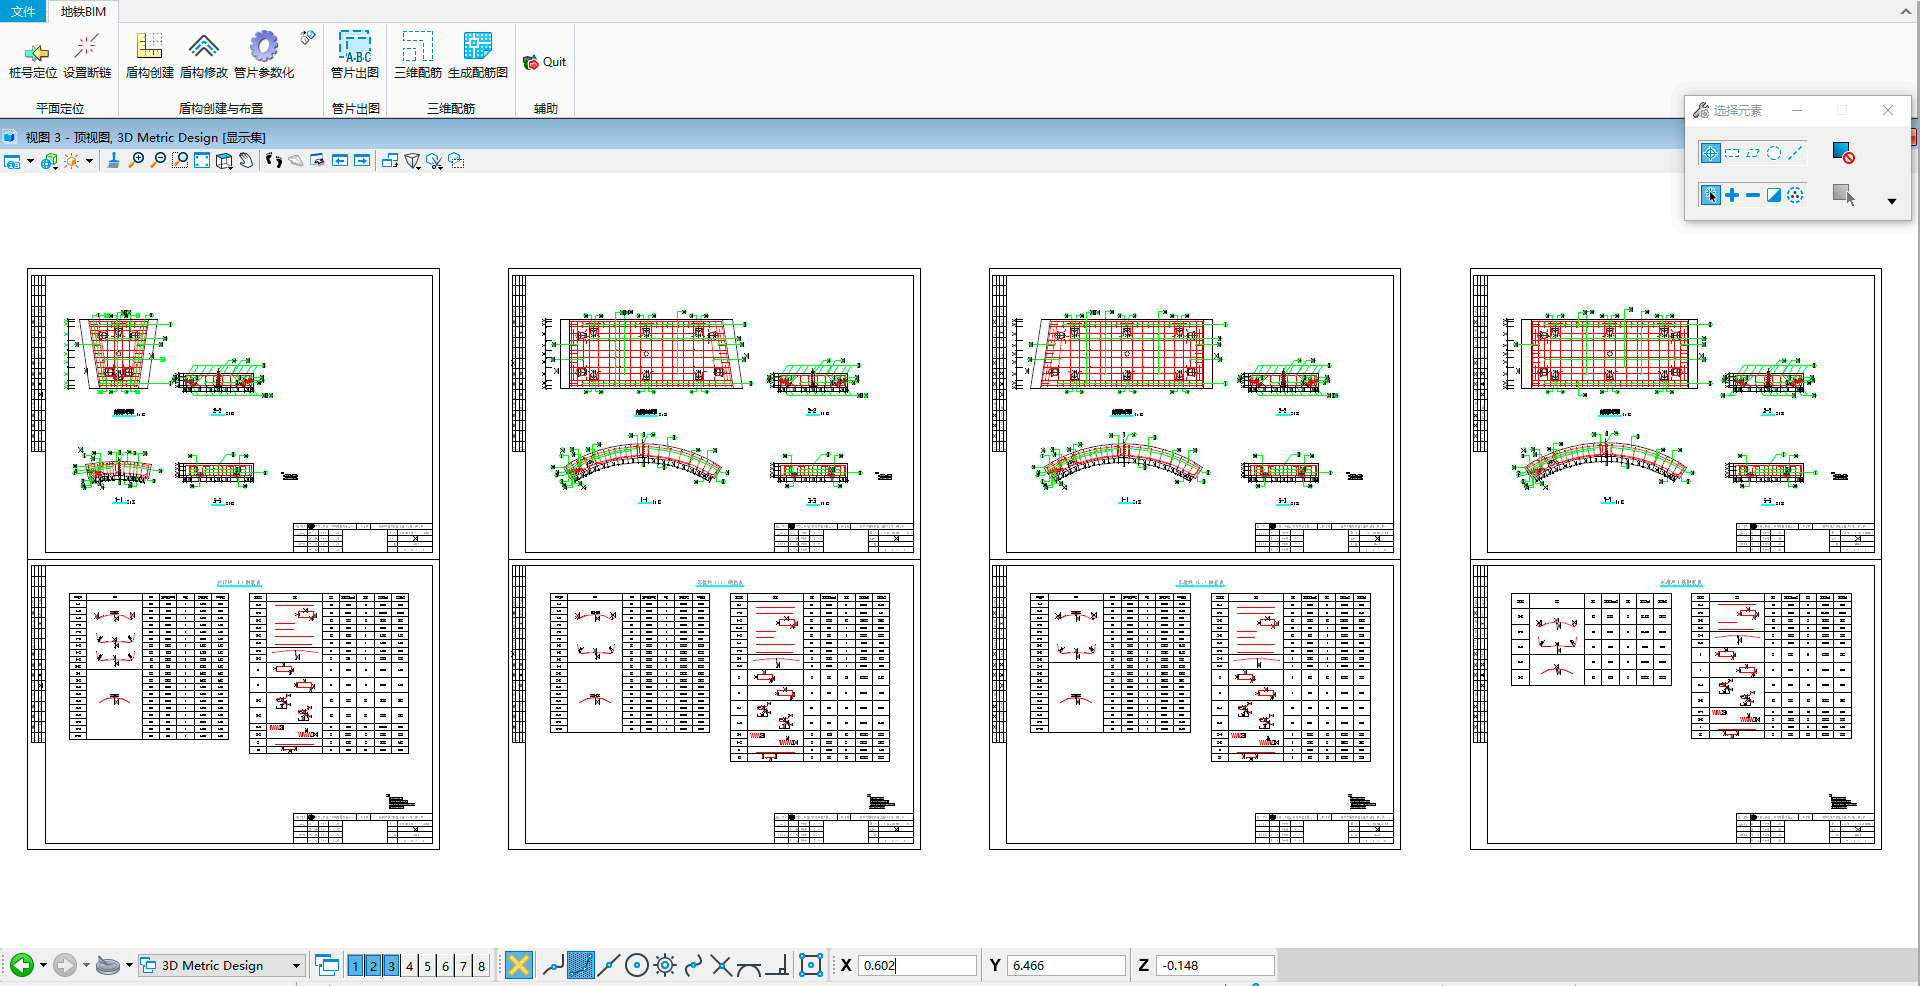Viewport: 1920px width, 986px height.
Task: Open the 文件 file tab
Action: 23,11
